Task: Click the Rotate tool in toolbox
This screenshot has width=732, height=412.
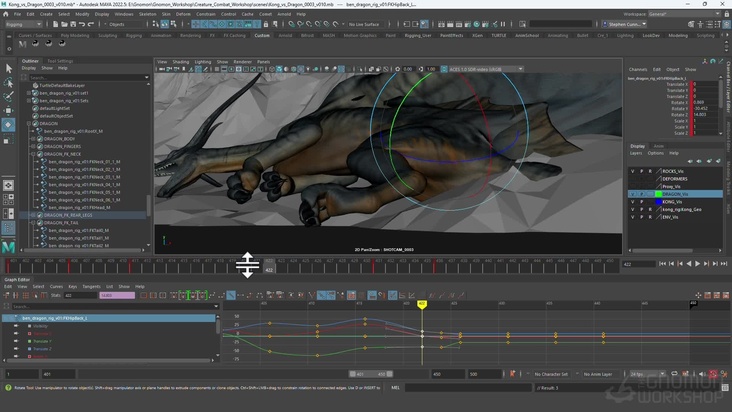Action: point(9,125)
